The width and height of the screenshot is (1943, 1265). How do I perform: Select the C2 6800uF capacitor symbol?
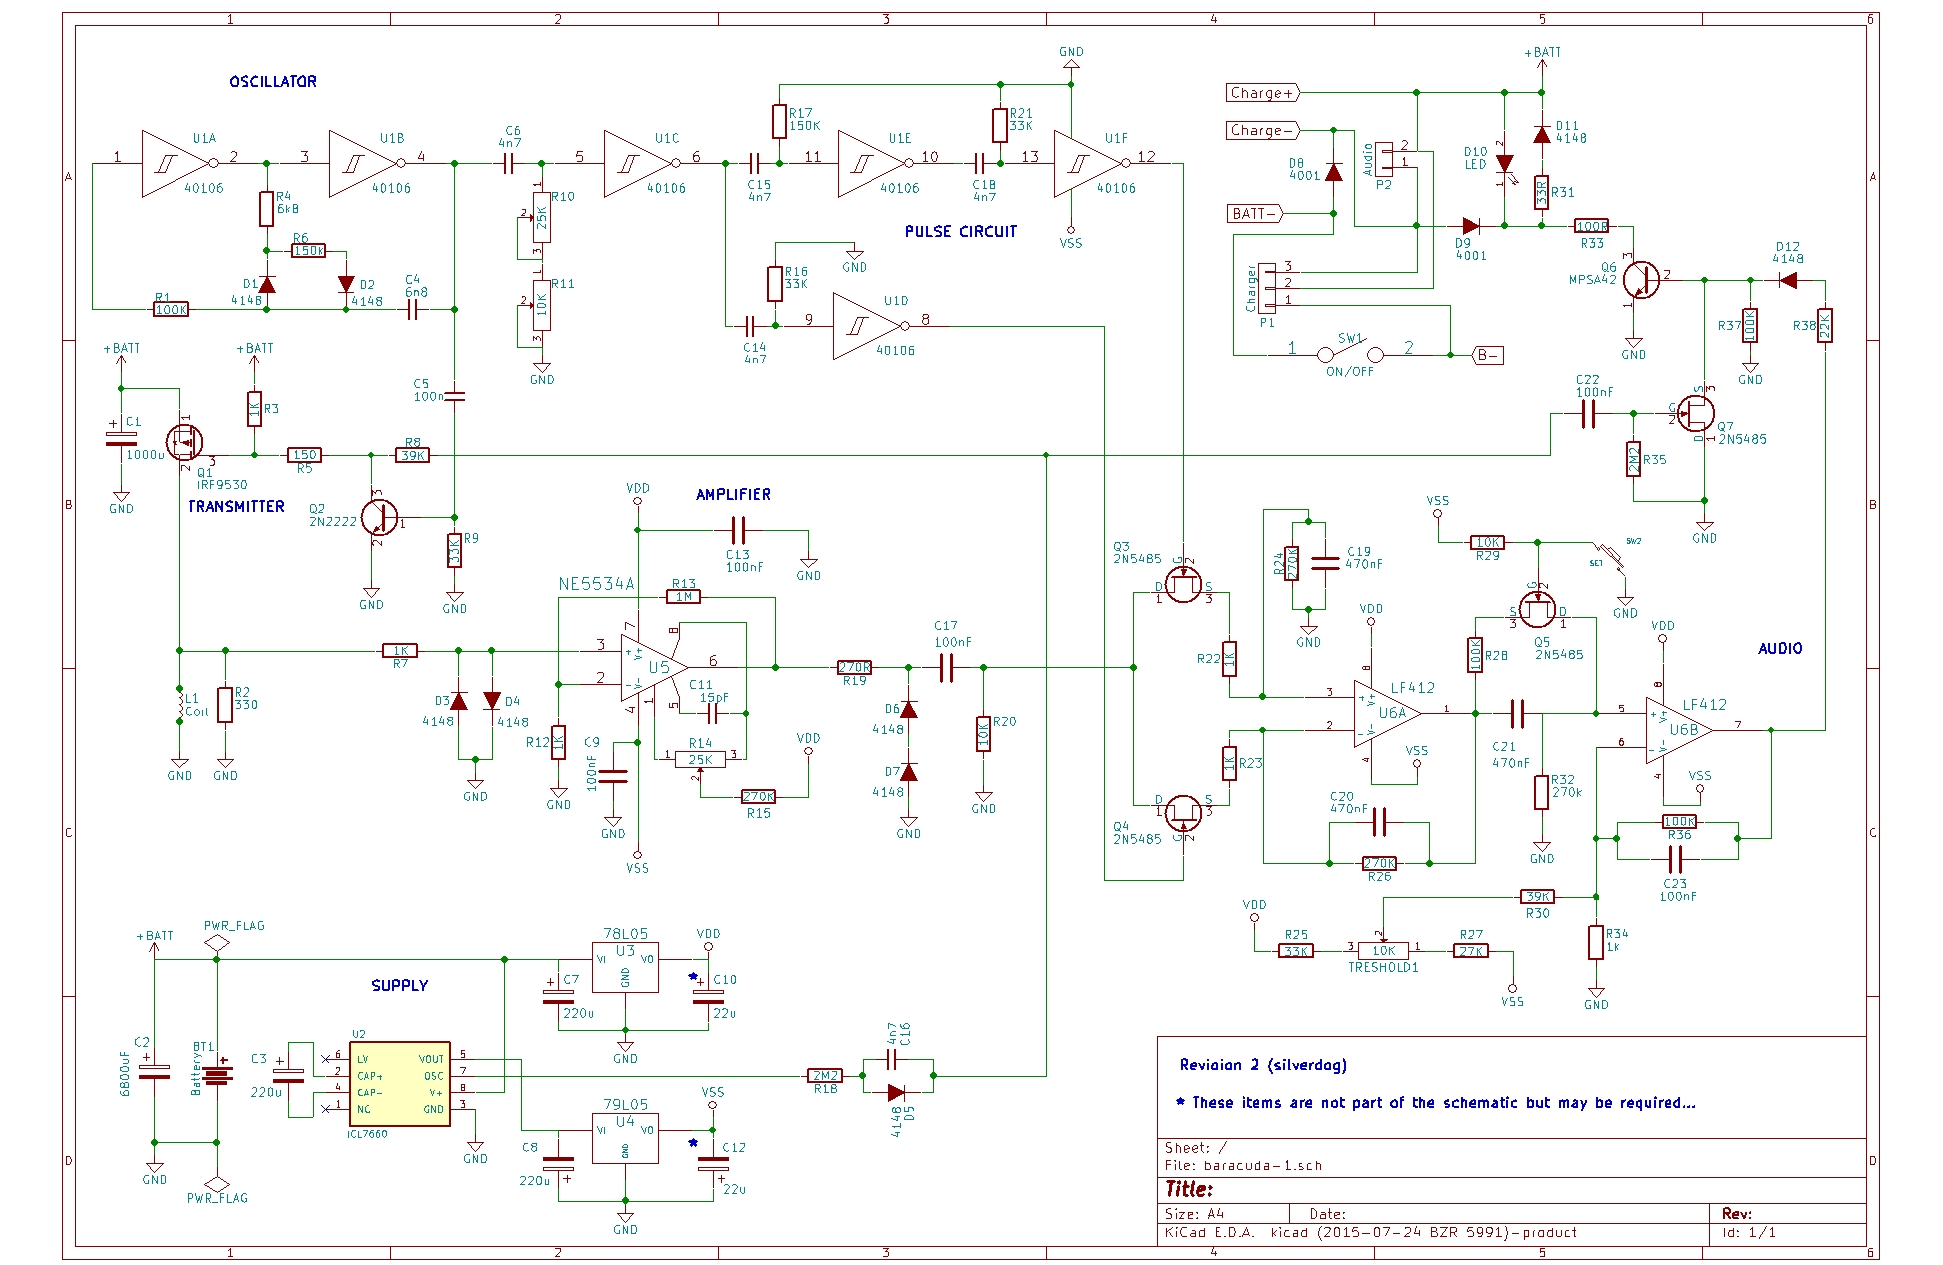155,1071
